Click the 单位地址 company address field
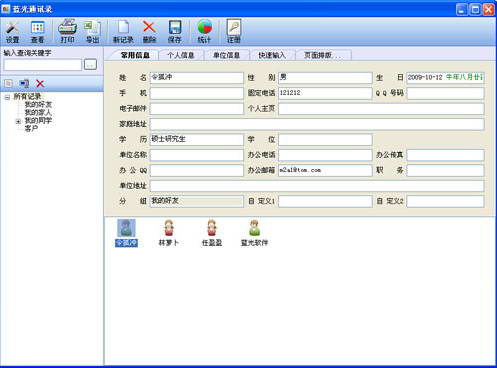The image size is (497, 368). [317, 186]
